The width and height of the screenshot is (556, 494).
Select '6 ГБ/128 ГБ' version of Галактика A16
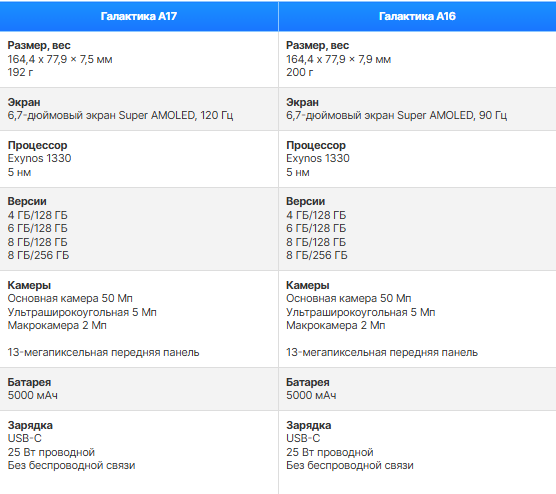click(x=316, y=228)
